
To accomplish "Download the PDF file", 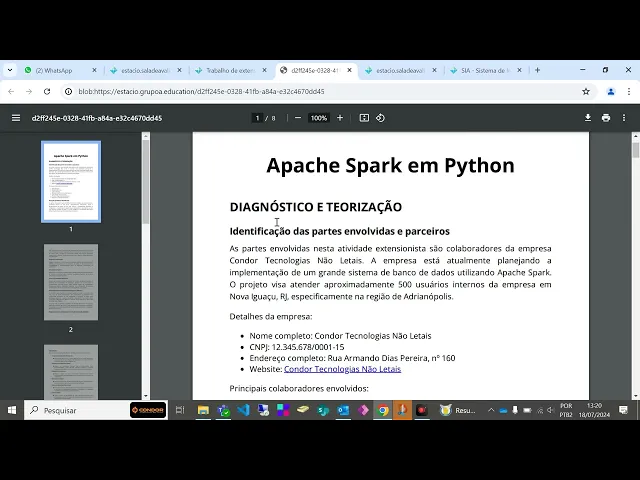I will pyautogui.click(x=588, y=118).
